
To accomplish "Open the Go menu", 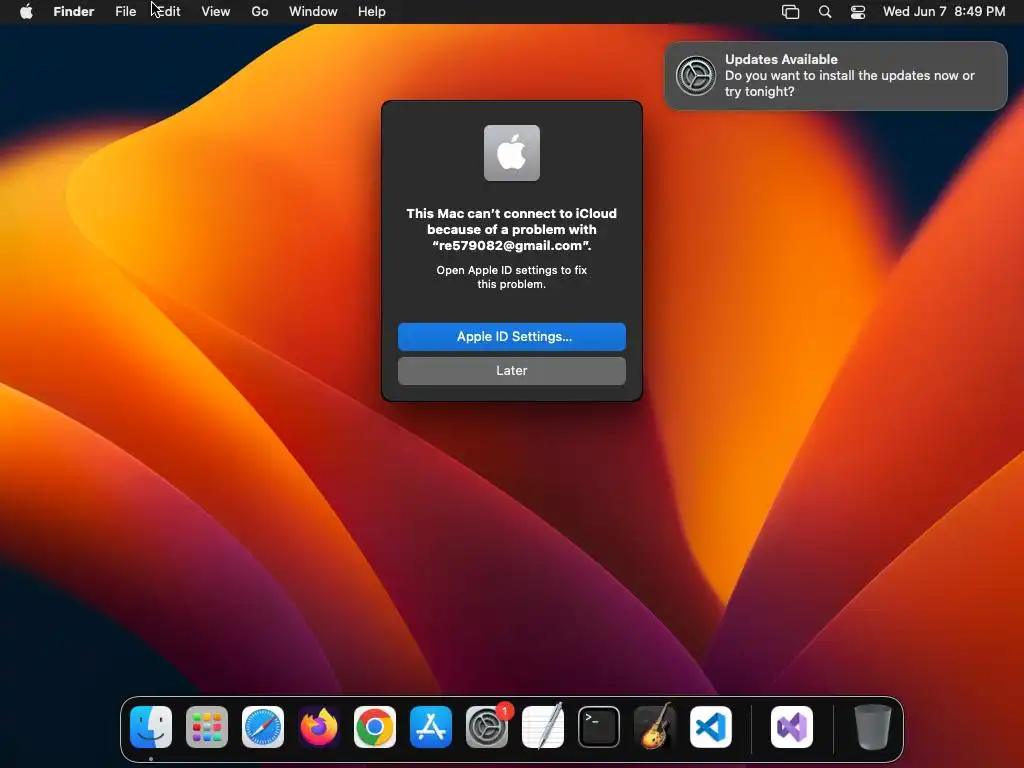I will [260, 12].
